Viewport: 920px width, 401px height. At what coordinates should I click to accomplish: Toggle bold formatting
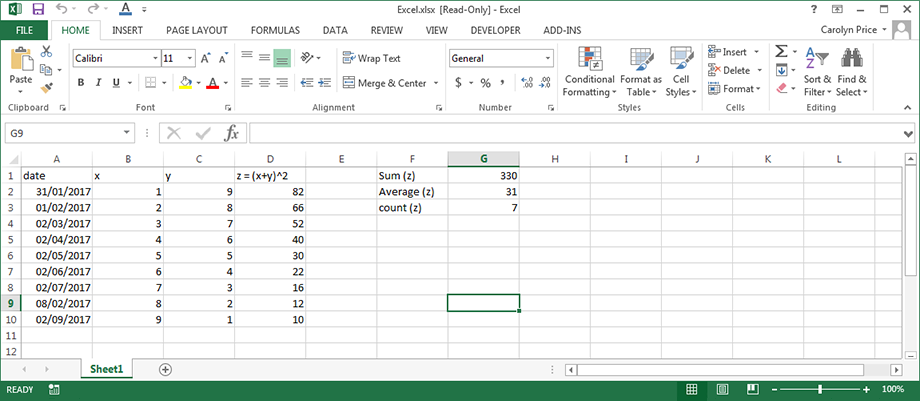[81, 83]
